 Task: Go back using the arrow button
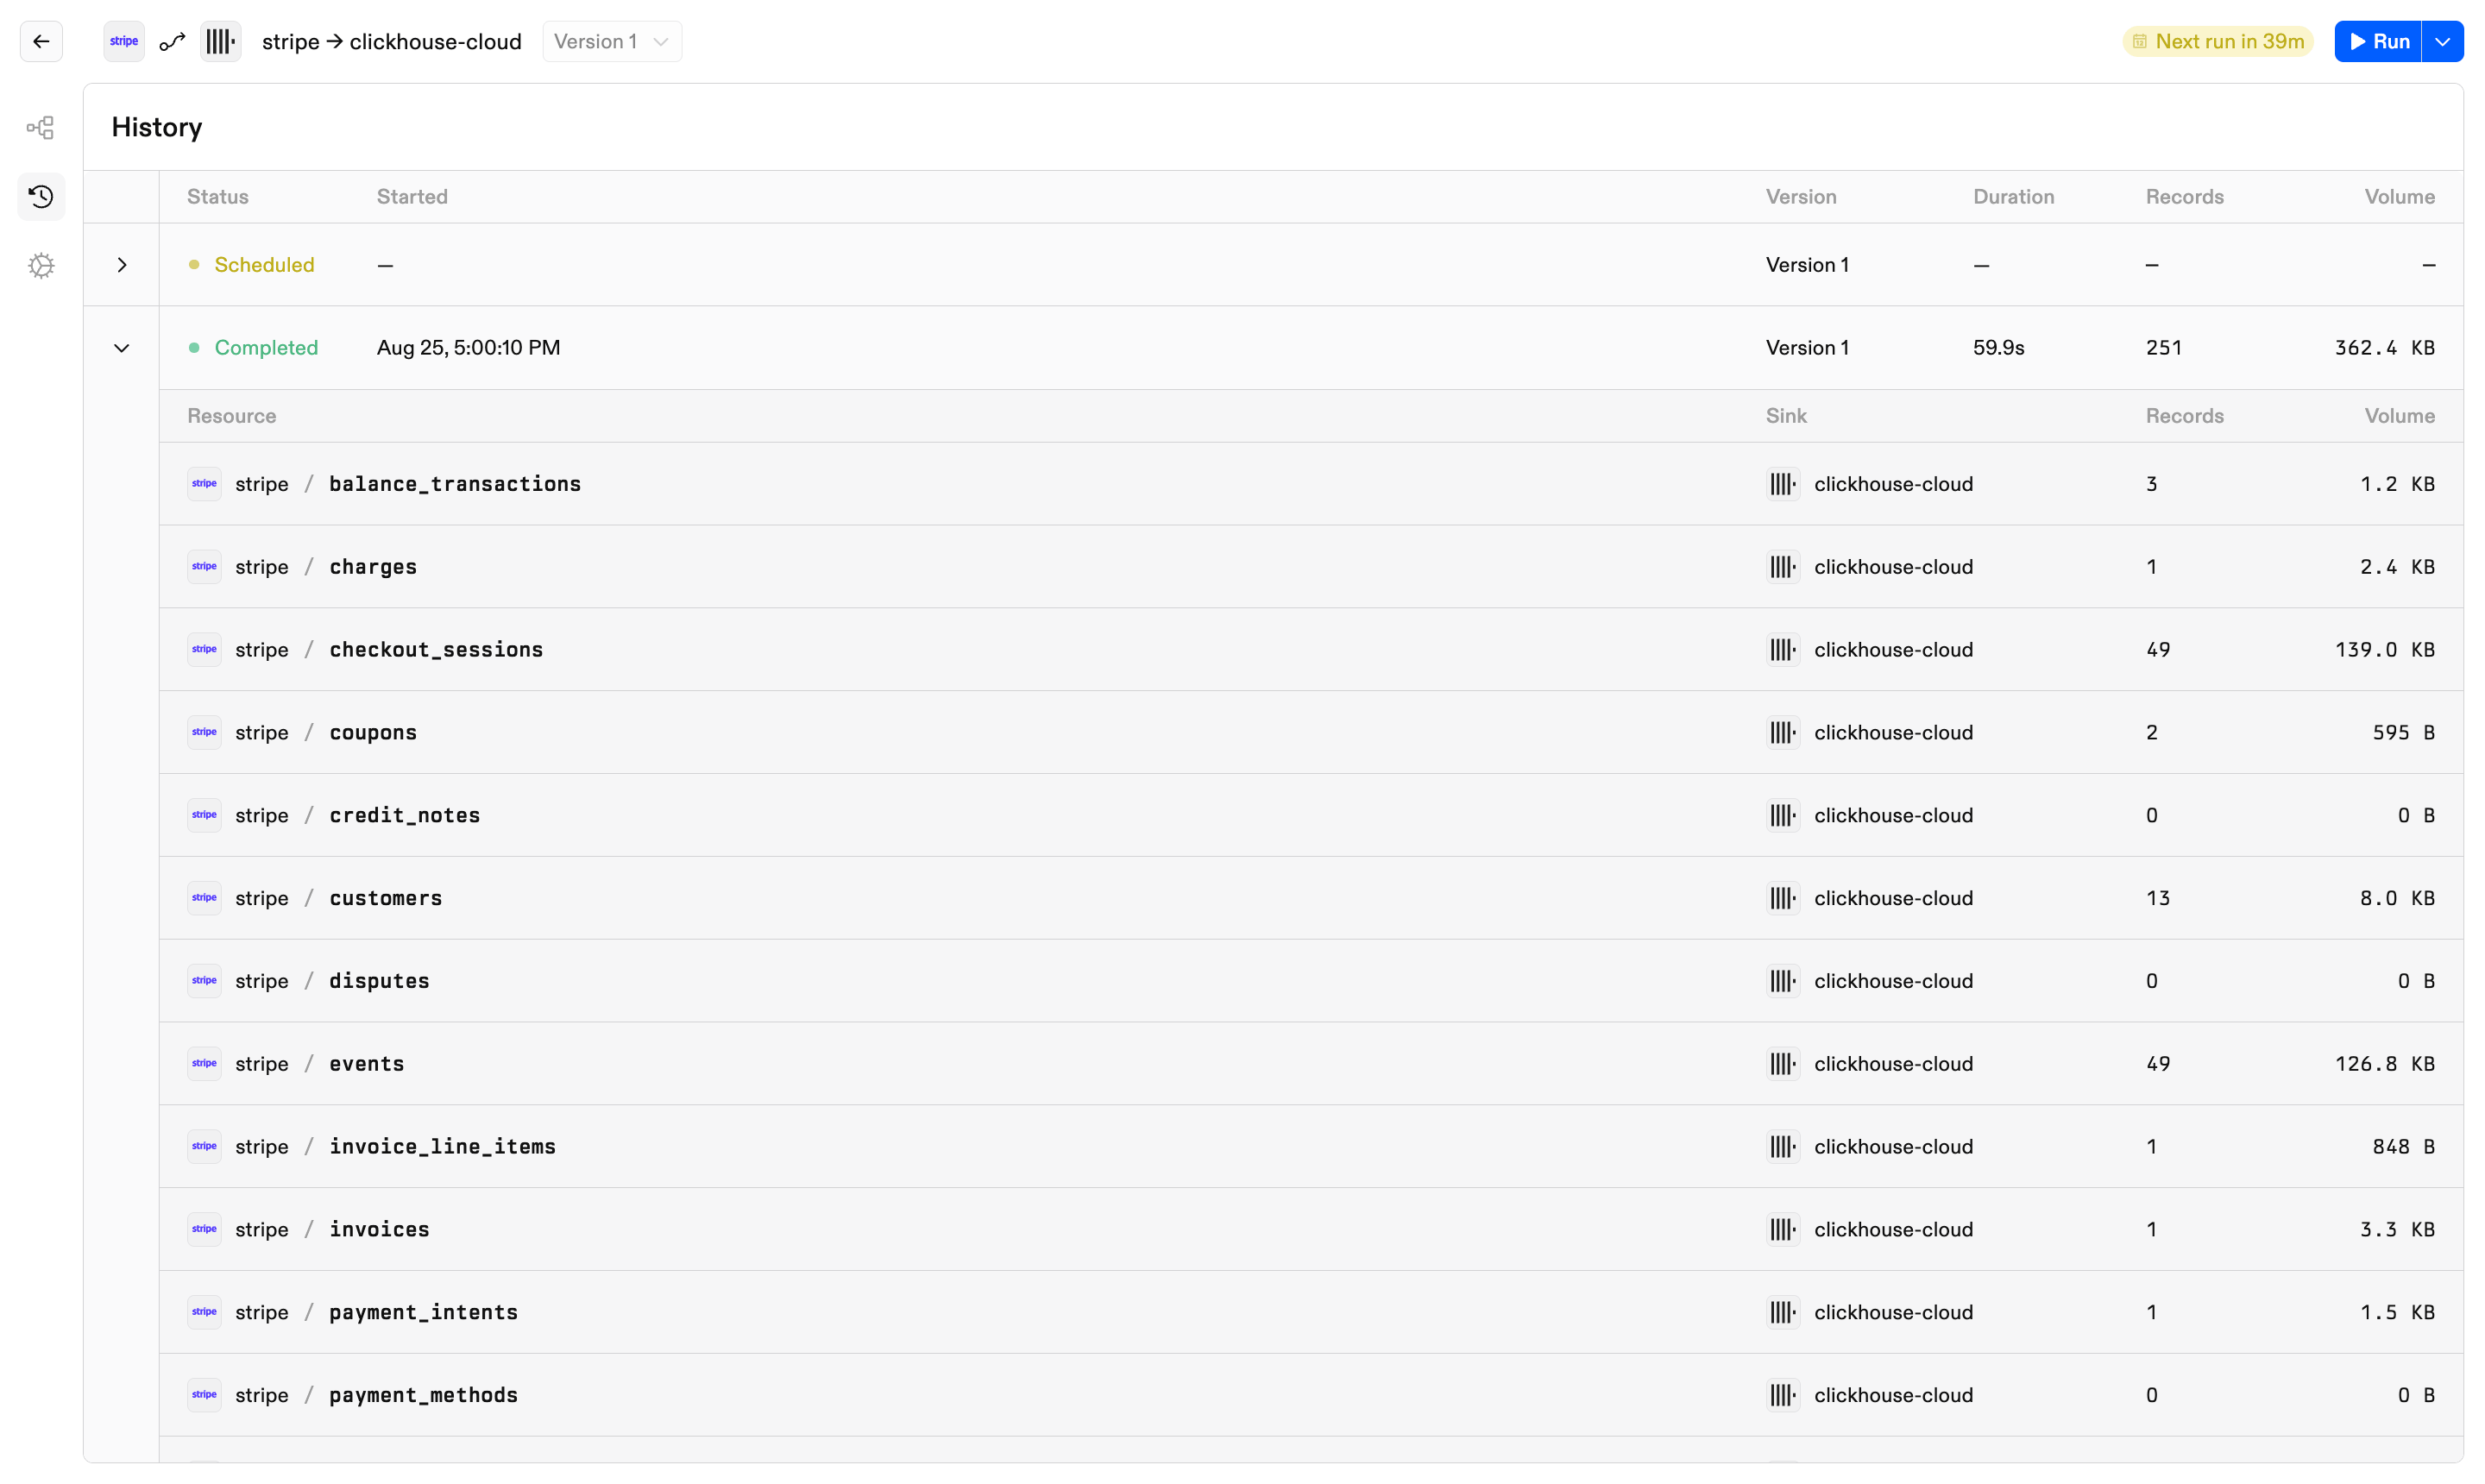coord(41,41)
